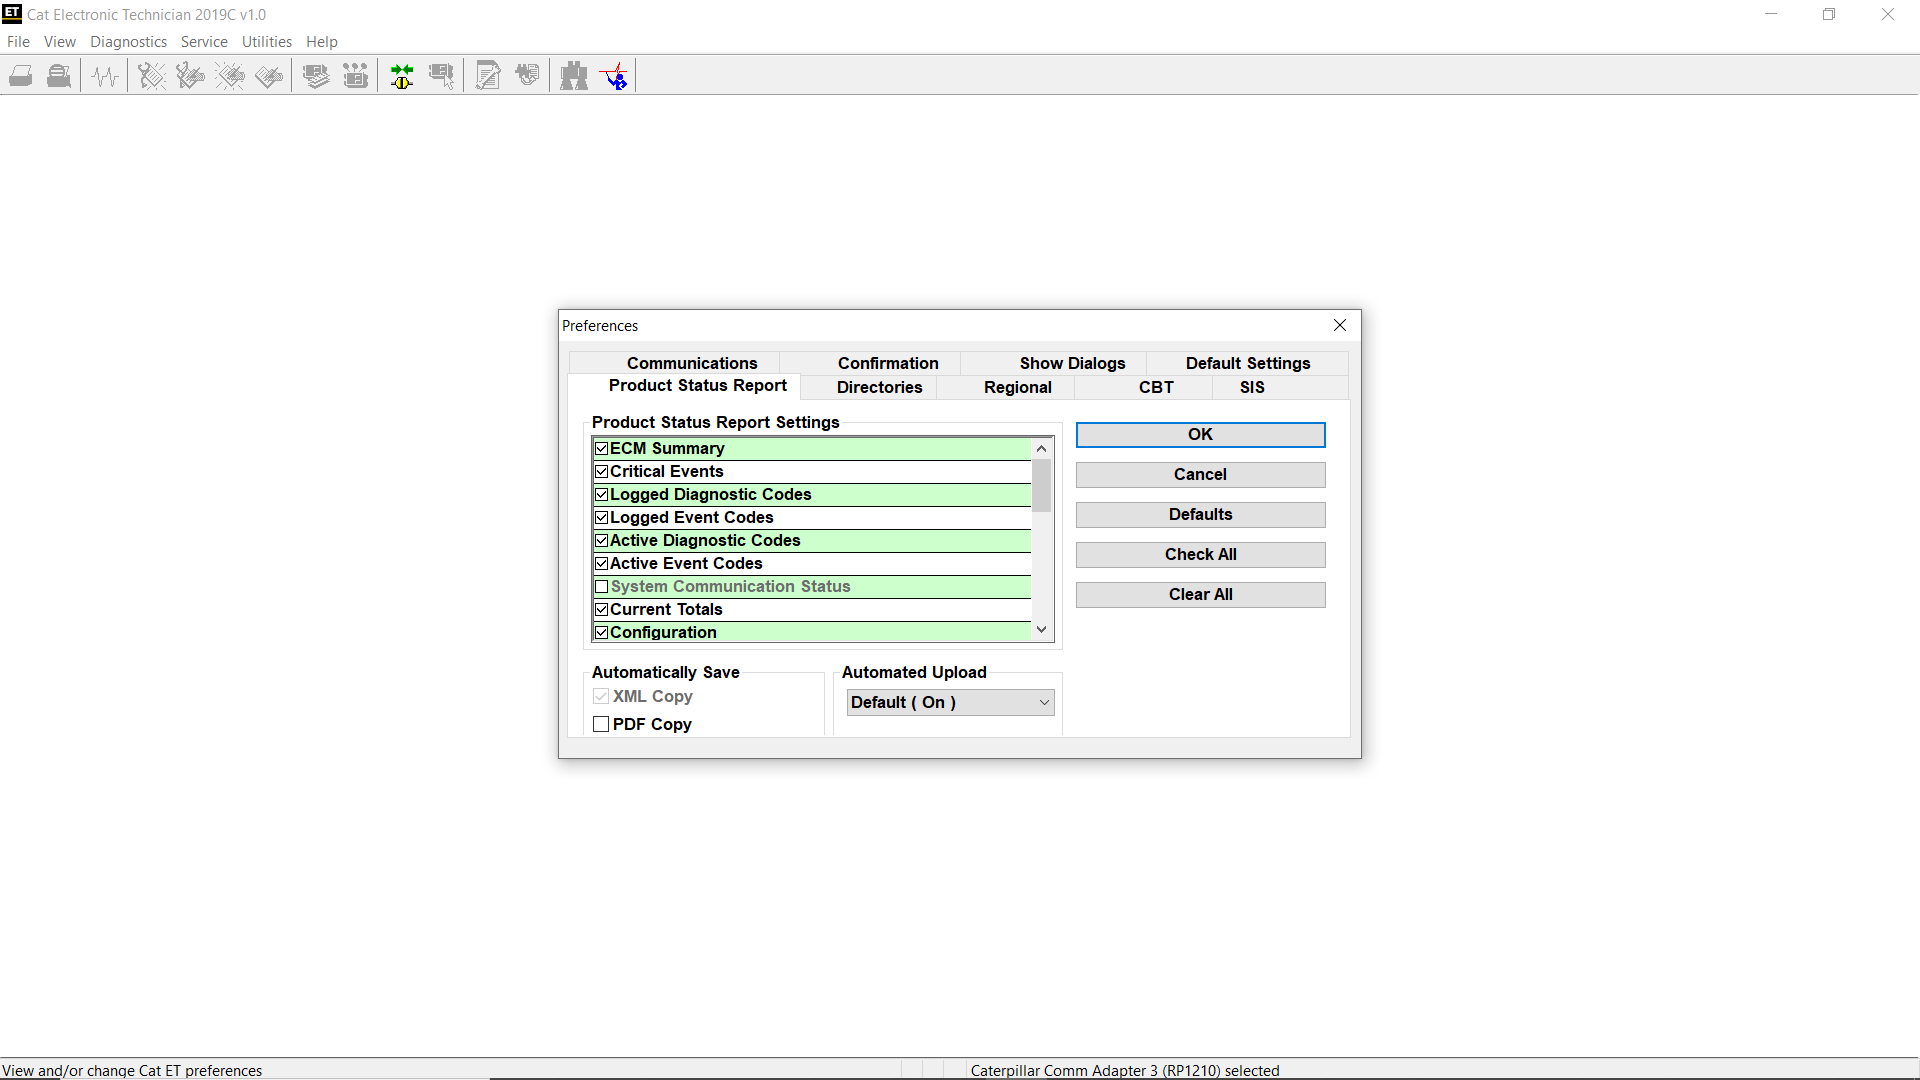Check the PDF Copy option
This screenshot has height=1080, width=1920.
click(601, 724)
